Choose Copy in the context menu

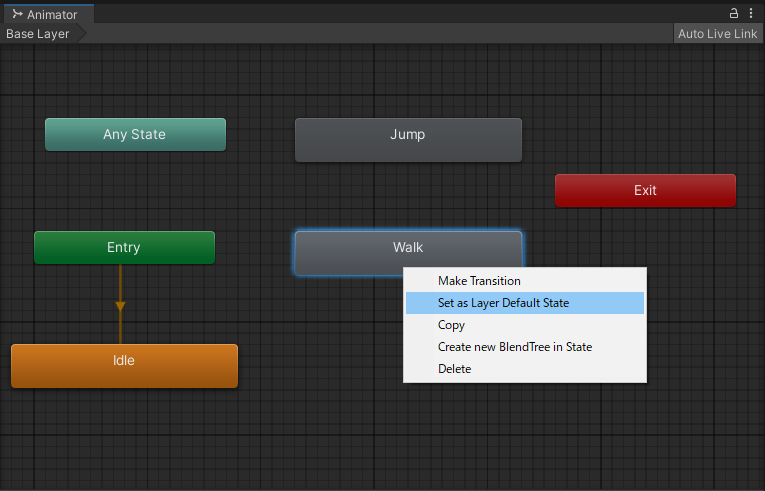pos(524,325)
